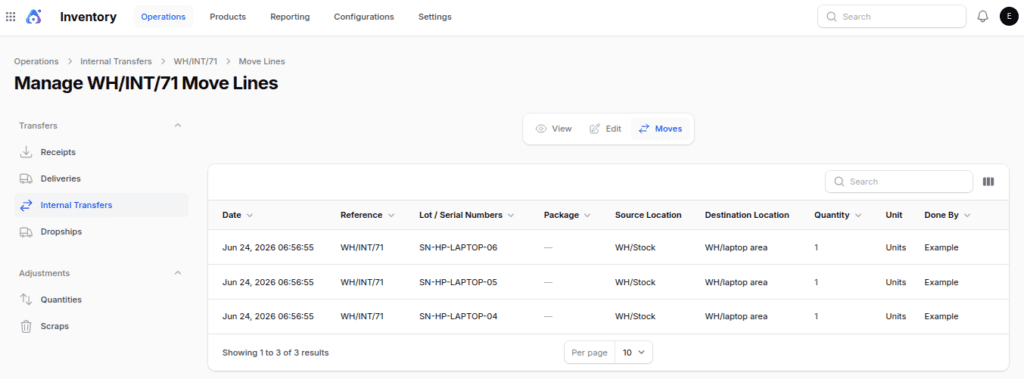Screen dimensions: 1024x379
Task: Click Unit column header
Action: tap(894, 215)
